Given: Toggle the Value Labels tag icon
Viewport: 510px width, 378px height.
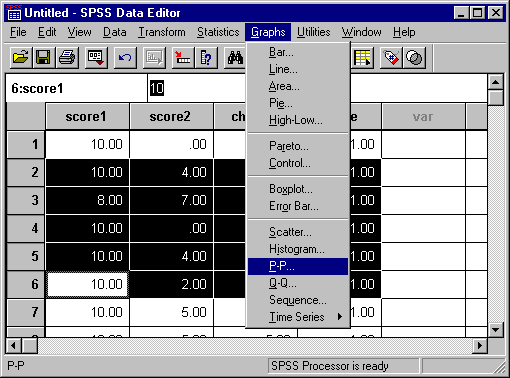Looking at the screenshot, I should [391, 58].
